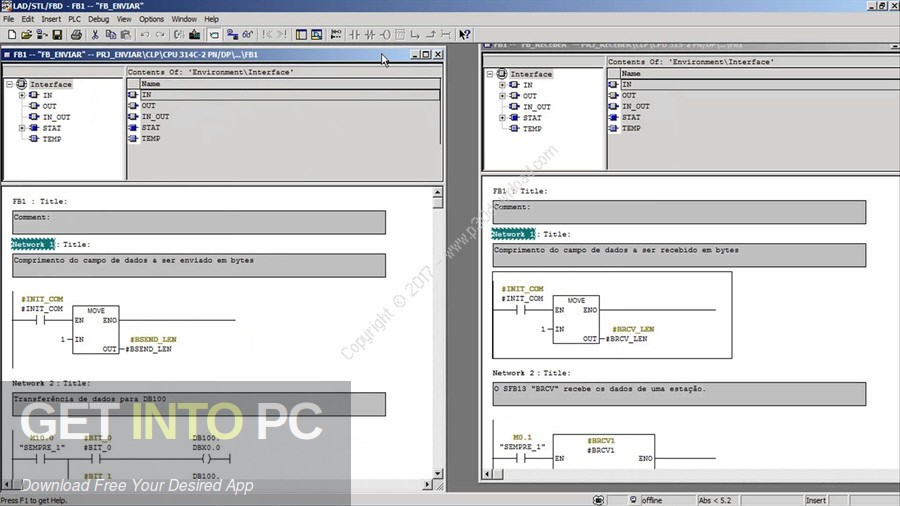Insert an output coil element
This screenshot has height=506, width=900.
385,35
